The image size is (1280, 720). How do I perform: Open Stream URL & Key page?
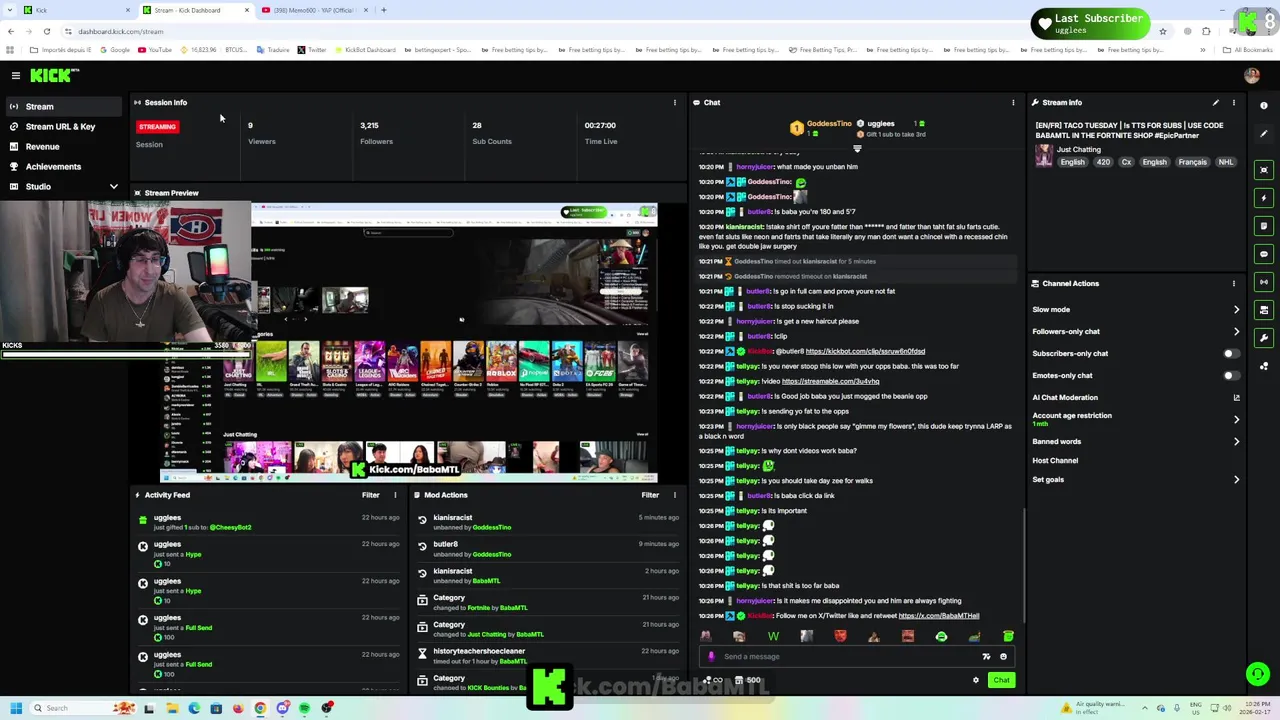click(x=62, y=127)
